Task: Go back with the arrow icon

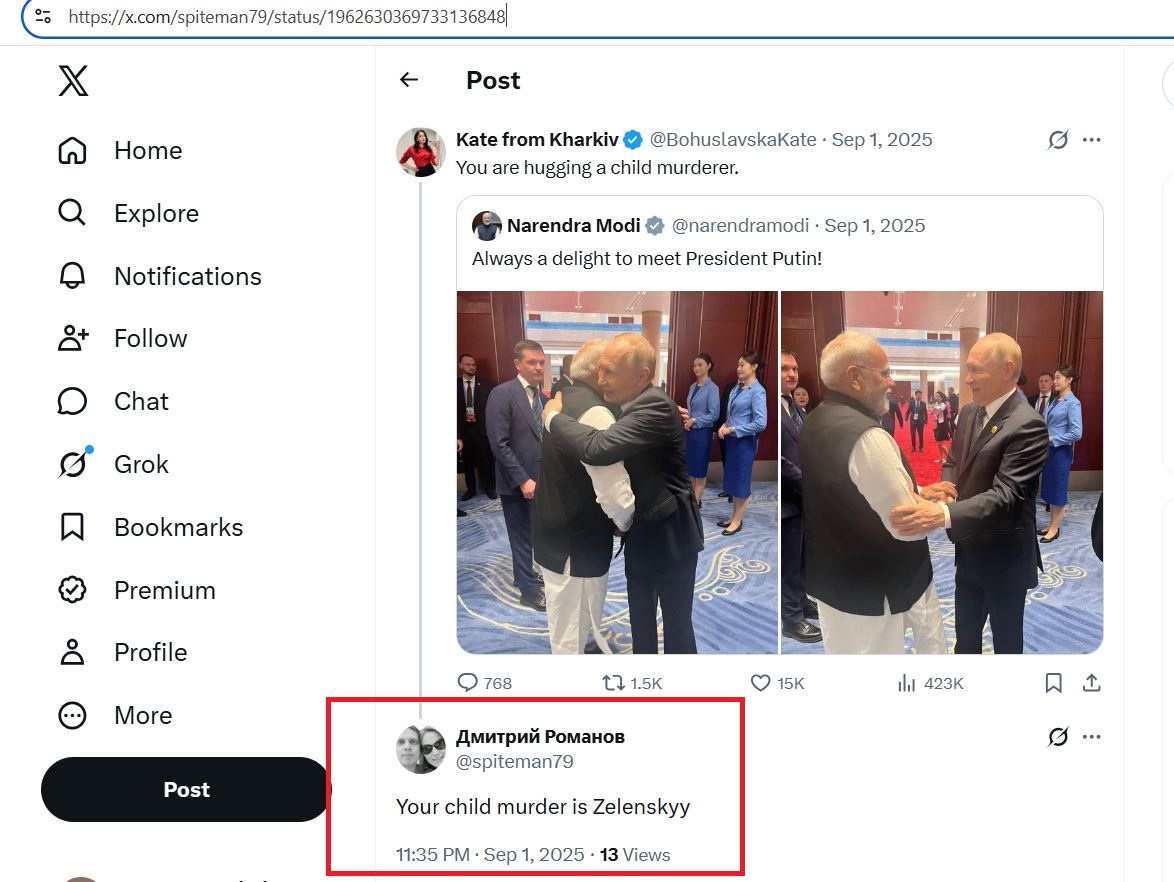Action: [409, 79]
